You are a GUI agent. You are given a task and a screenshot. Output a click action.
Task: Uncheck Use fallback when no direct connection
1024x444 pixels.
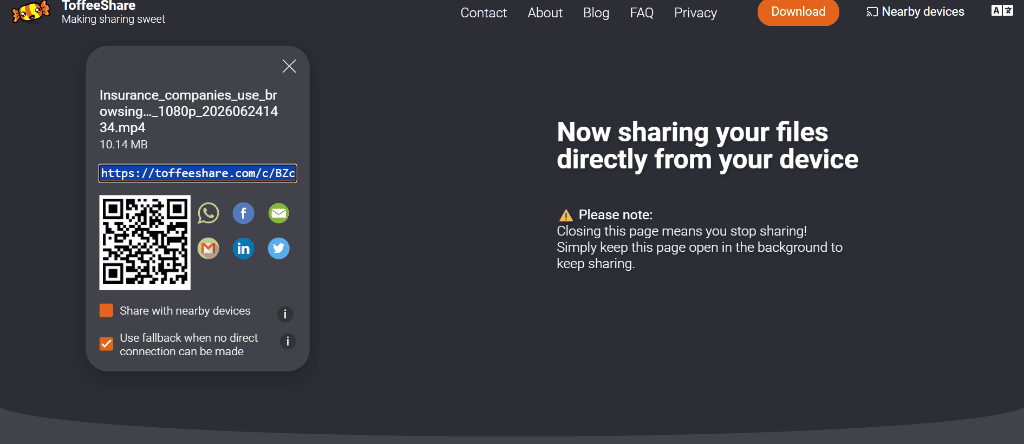click(x=106, y=343)
